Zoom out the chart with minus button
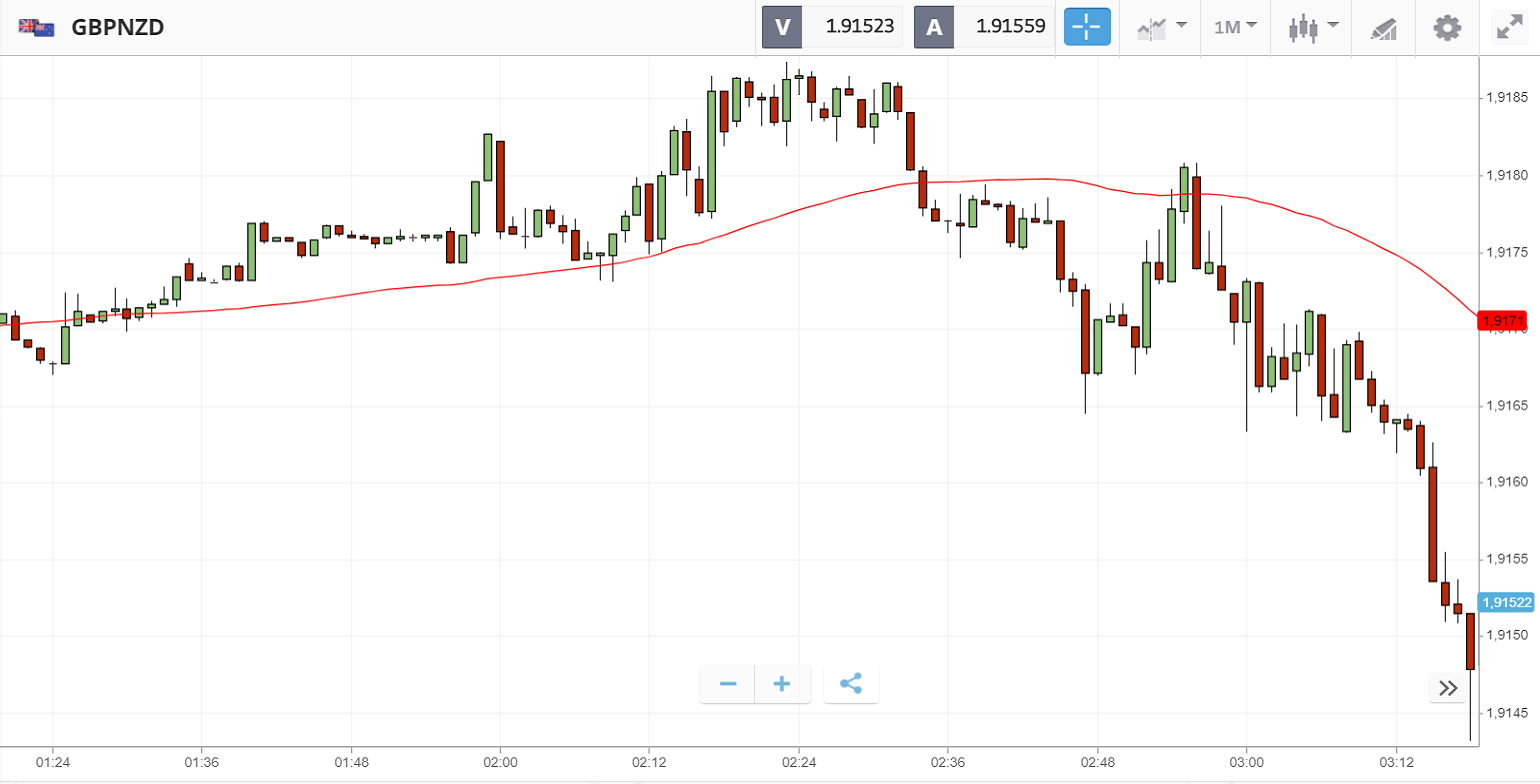 pos(728,684)
